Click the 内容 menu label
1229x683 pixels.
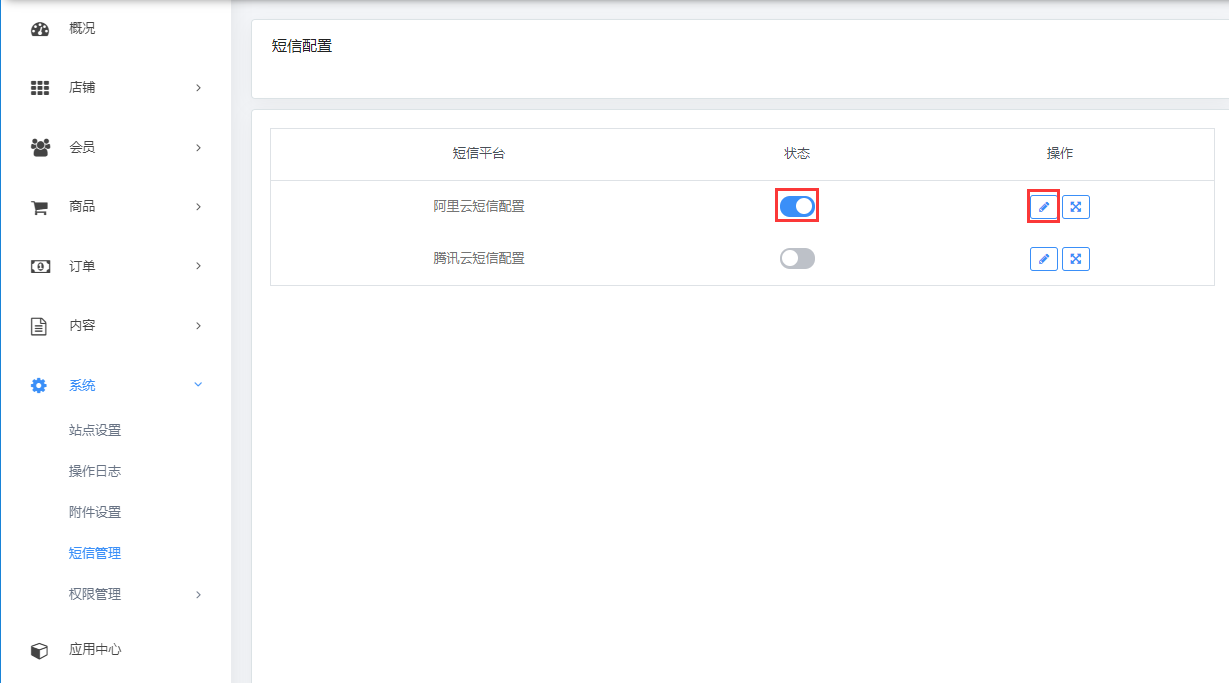click(x=82, y=326)
